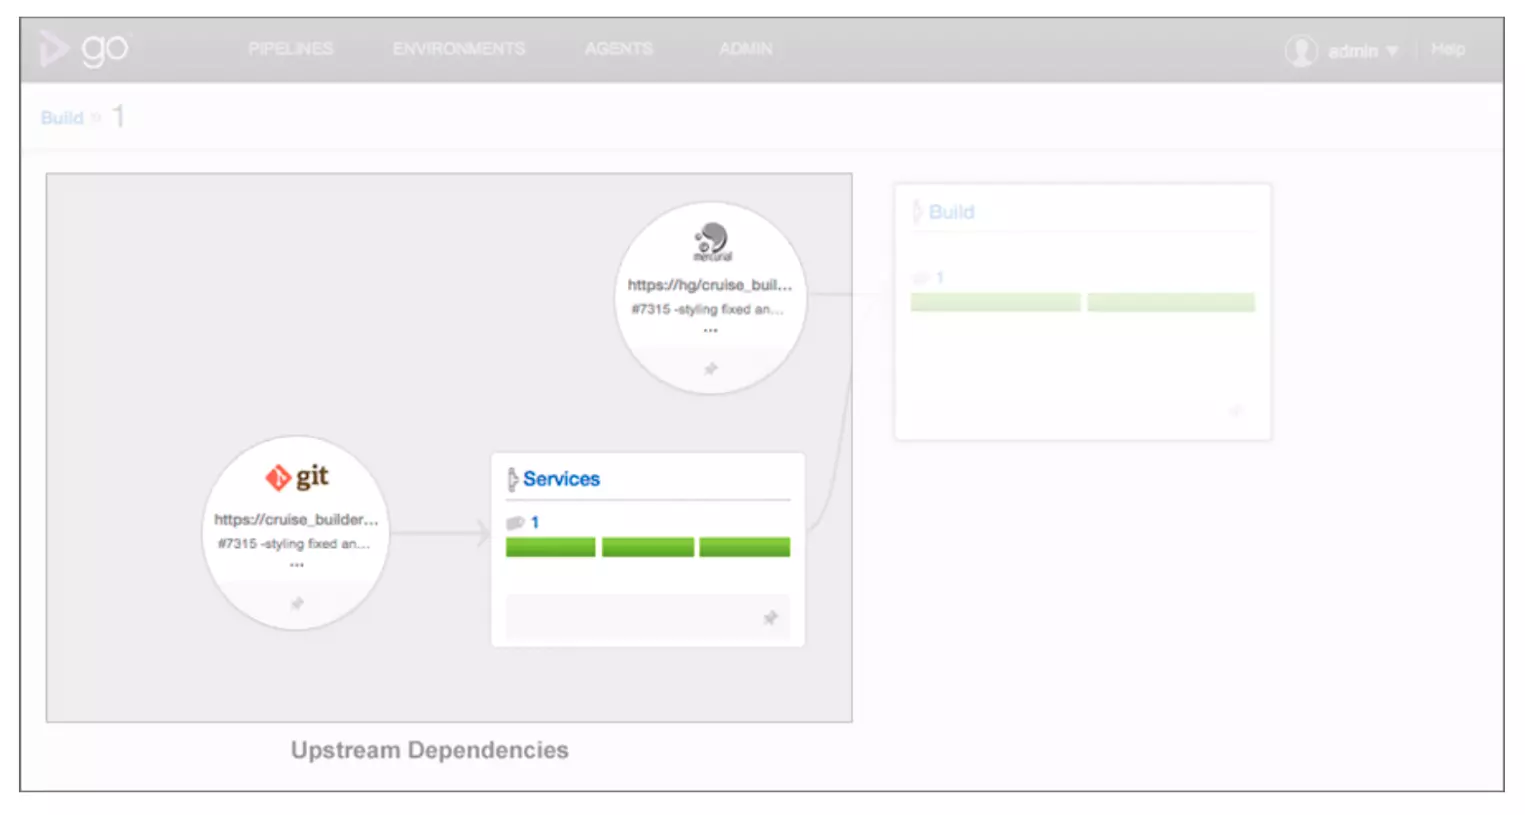Open the Help link
Image resolution: width=1525 pixels, height=815 pixels.
point(1448,49)
